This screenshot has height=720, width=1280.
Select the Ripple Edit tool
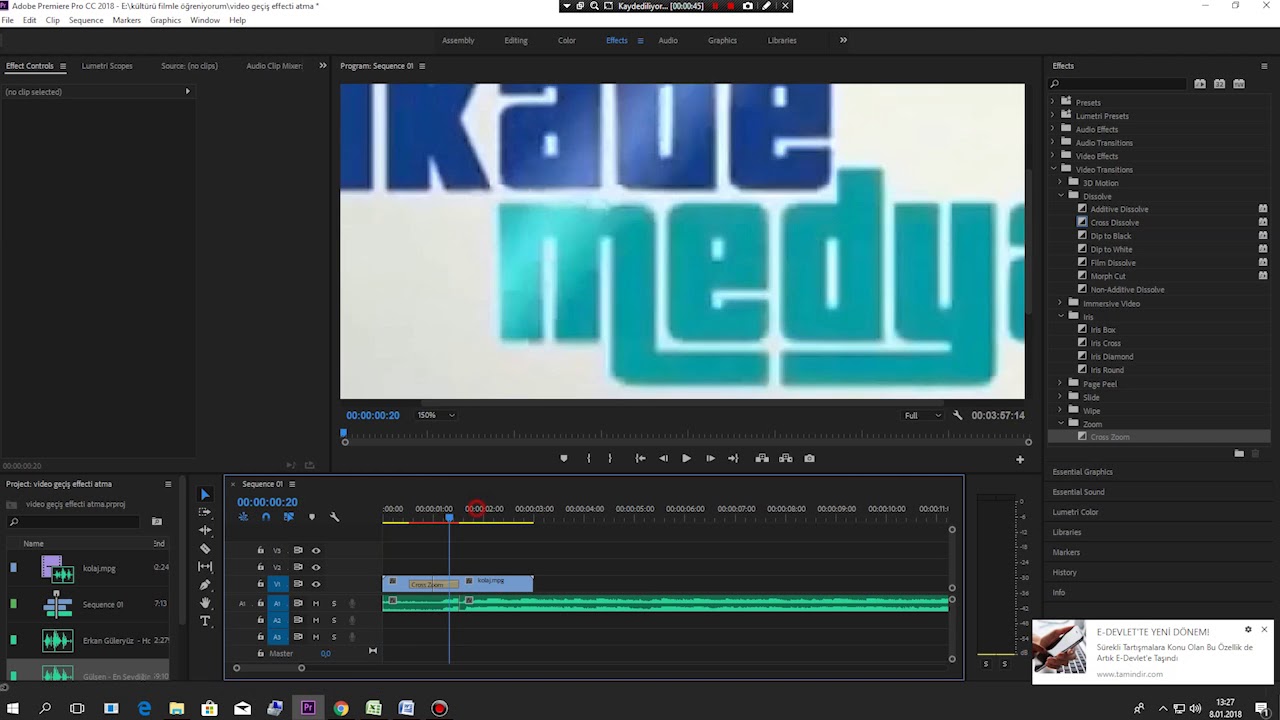point(205,530)
